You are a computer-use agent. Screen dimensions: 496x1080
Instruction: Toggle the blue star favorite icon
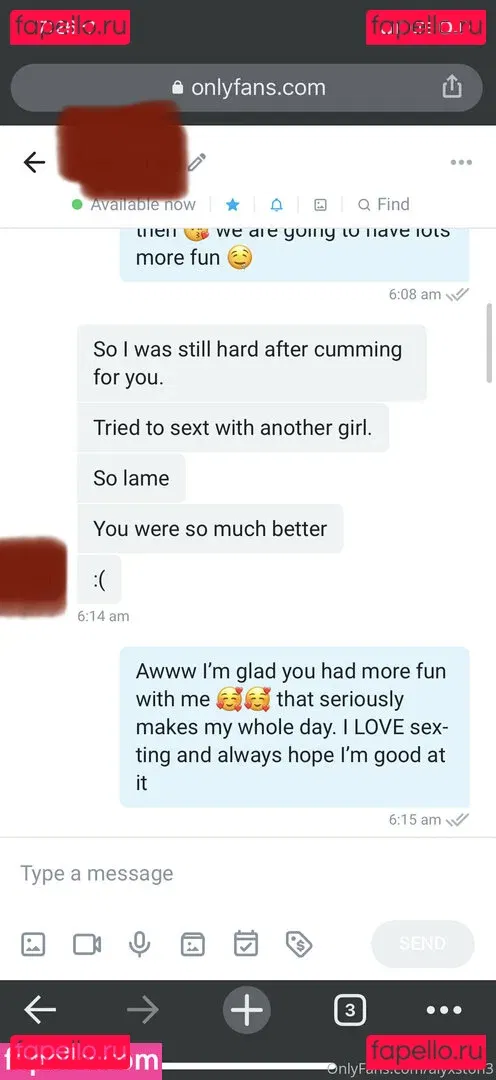coord(233,205)
